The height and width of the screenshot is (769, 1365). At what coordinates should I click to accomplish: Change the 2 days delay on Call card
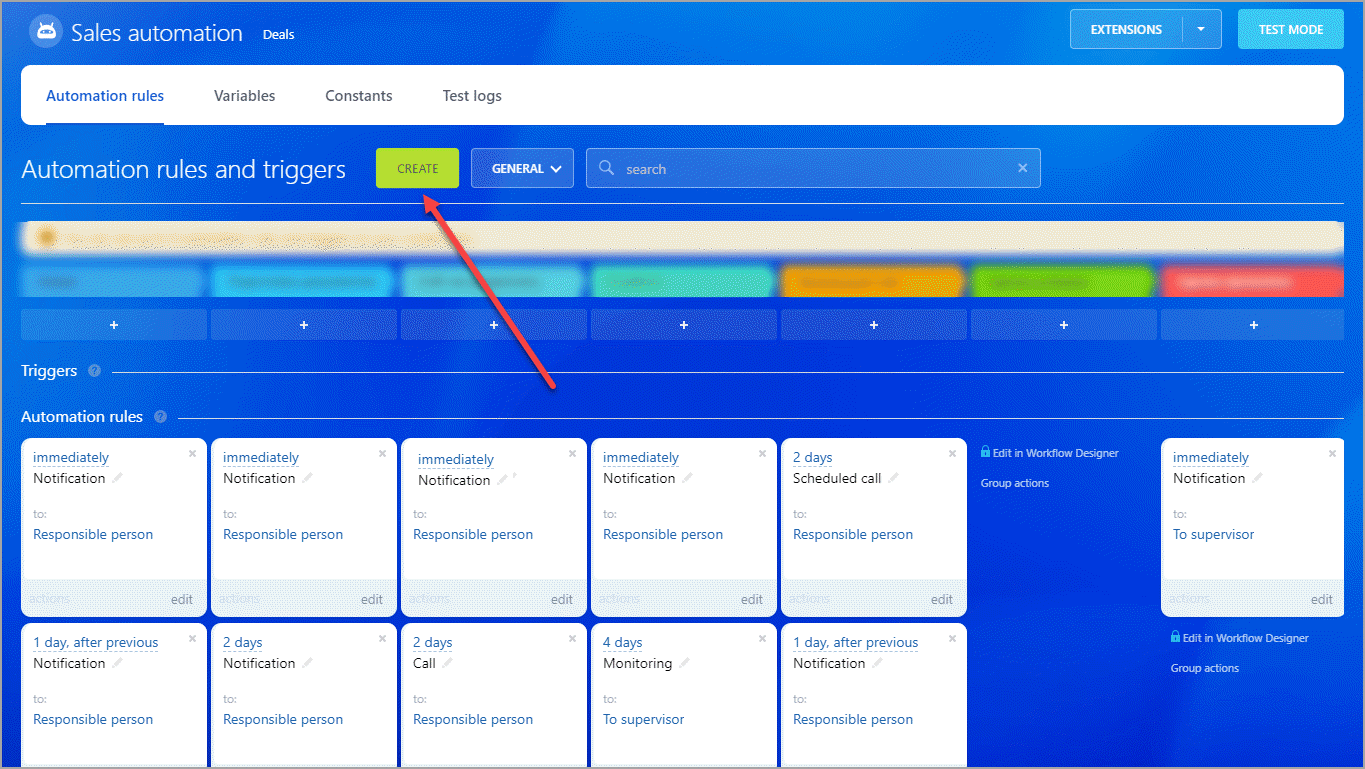click(432, 643)
